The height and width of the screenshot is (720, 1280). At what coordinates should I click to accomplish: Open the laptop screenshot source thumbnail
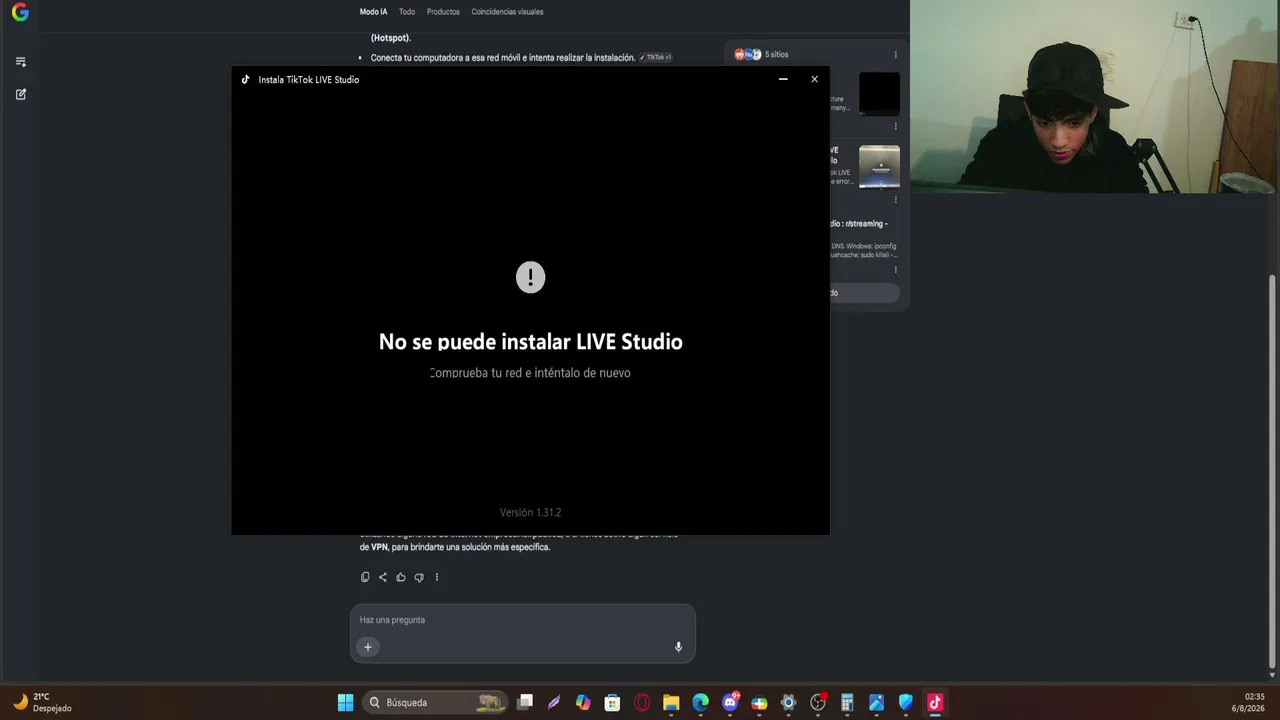pos(879,167)
